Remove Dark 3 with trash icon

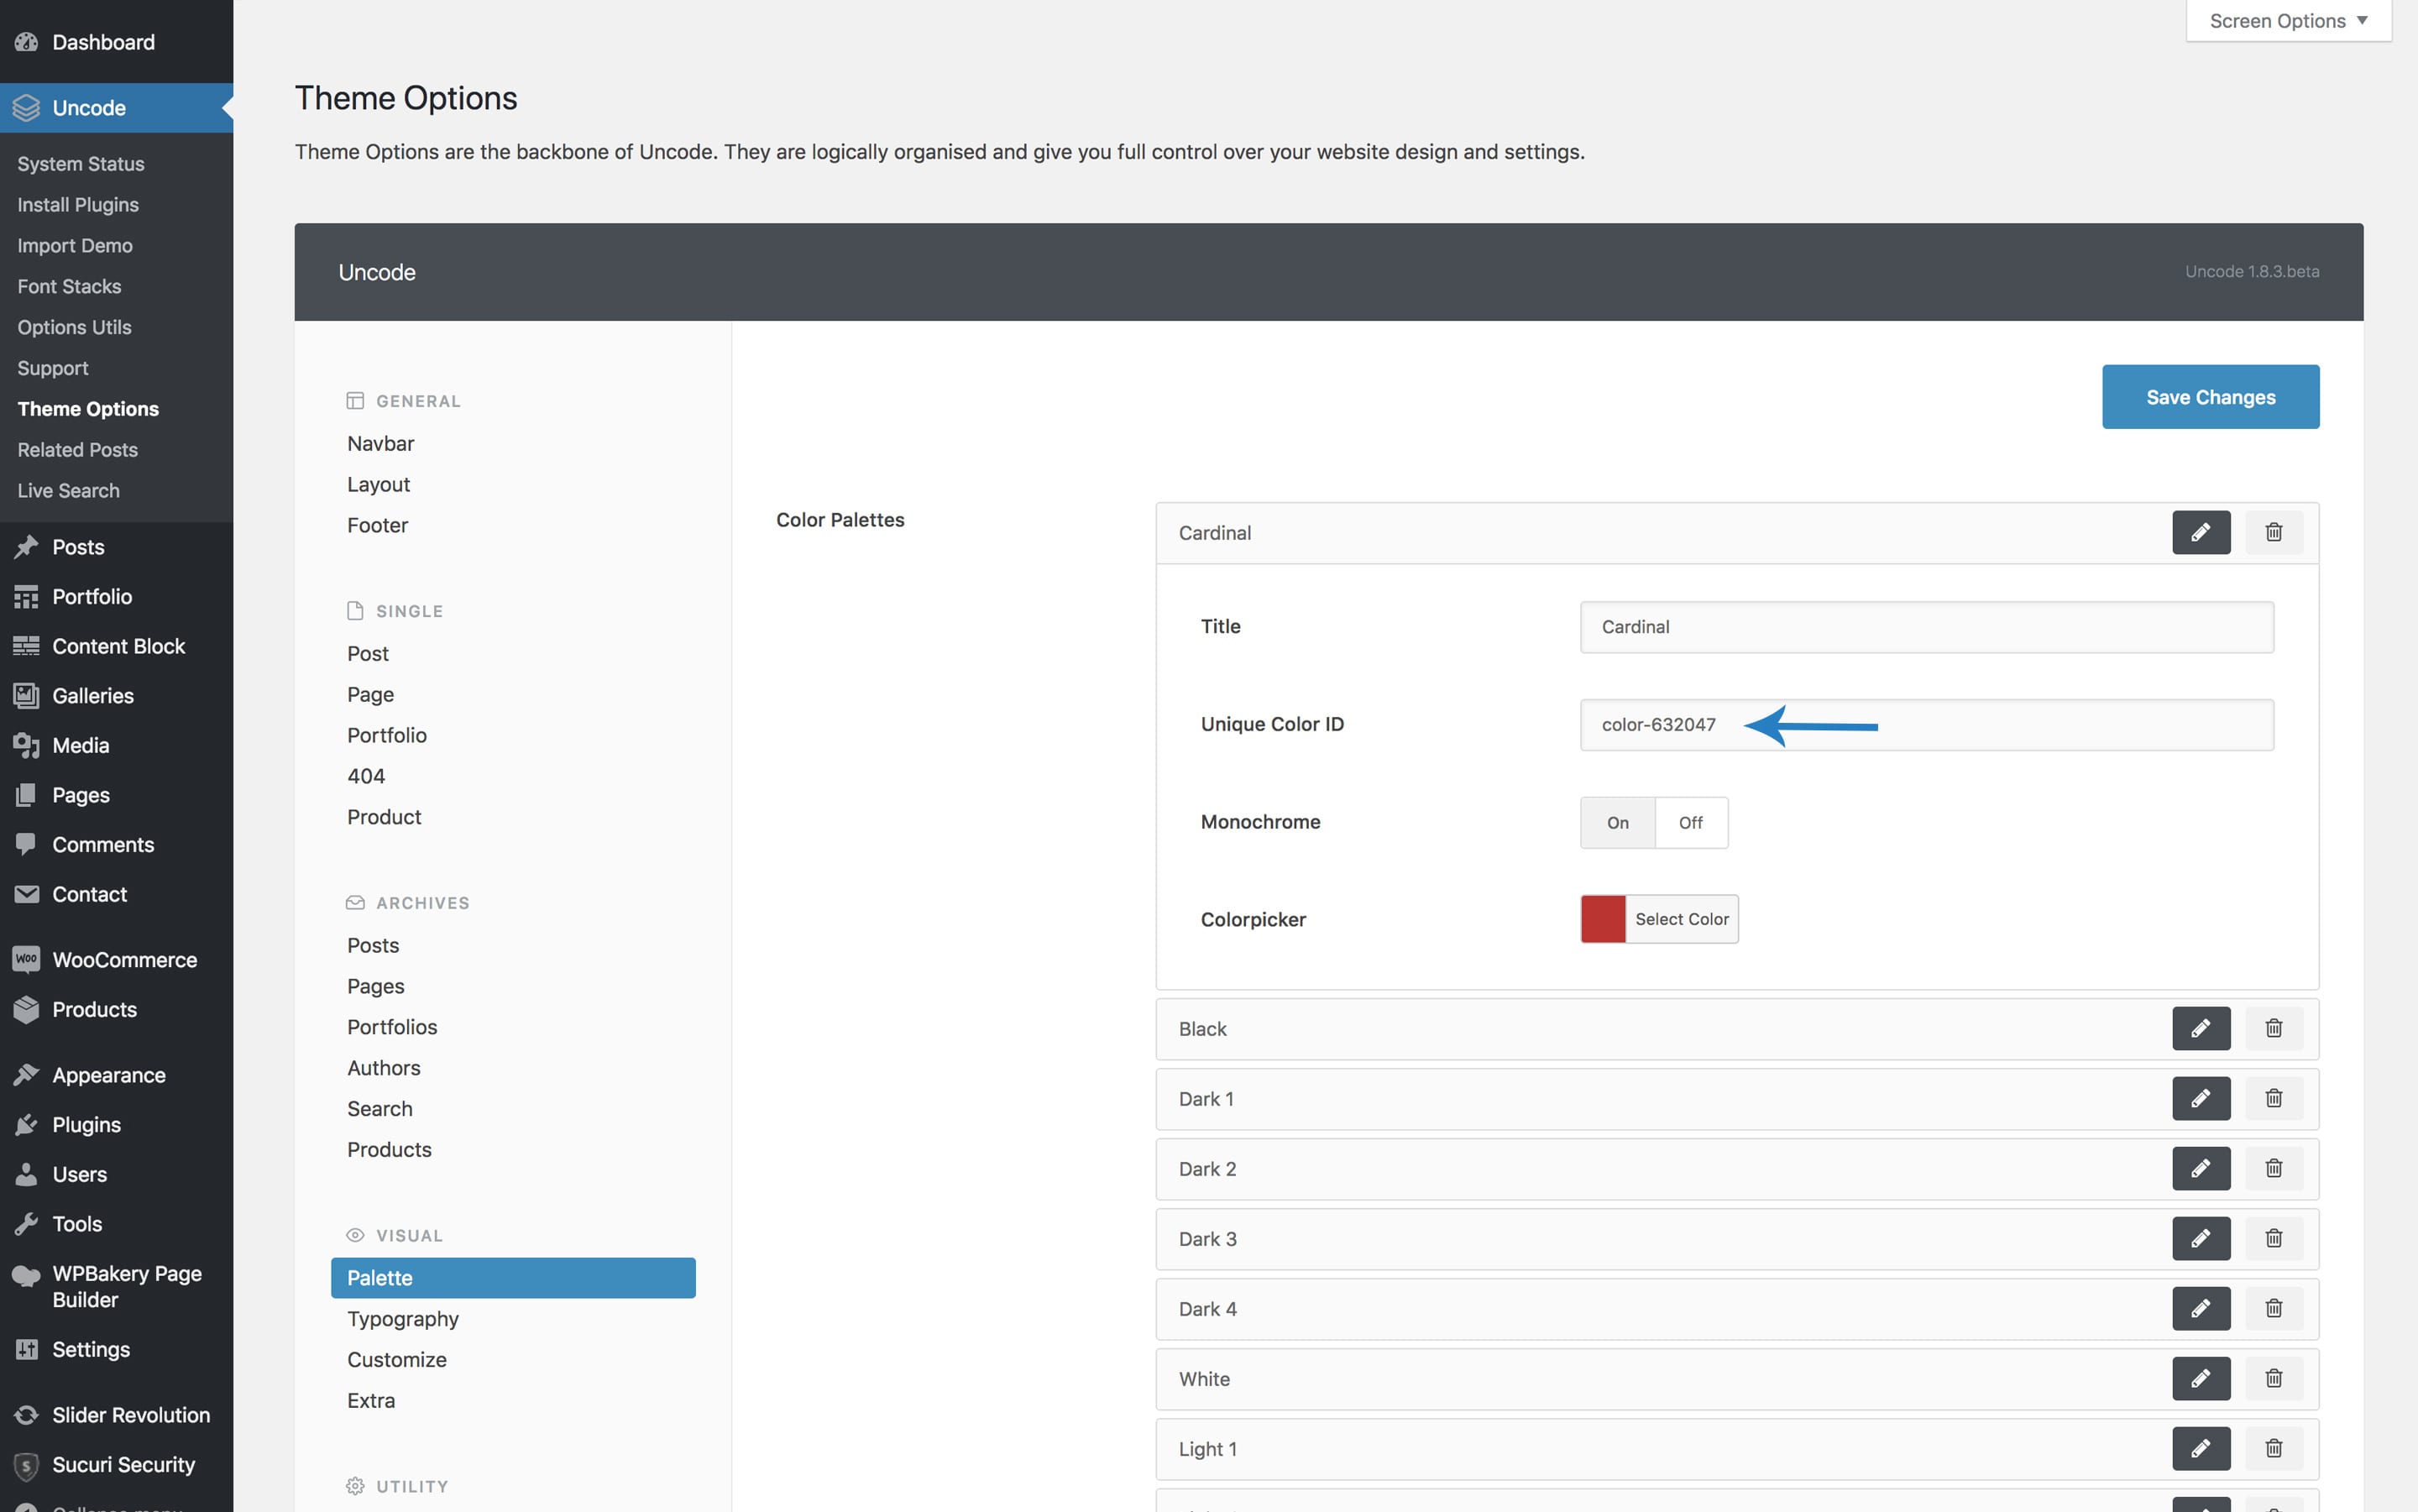pyautogui.click(x=2273, y=1238)
